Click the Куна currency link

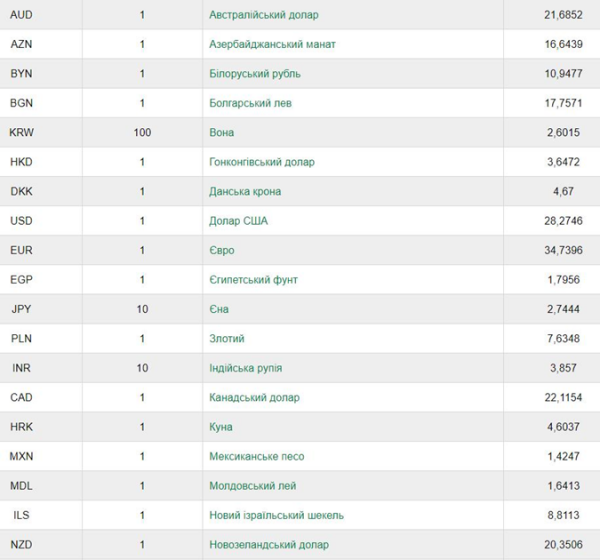click(220, 427)
